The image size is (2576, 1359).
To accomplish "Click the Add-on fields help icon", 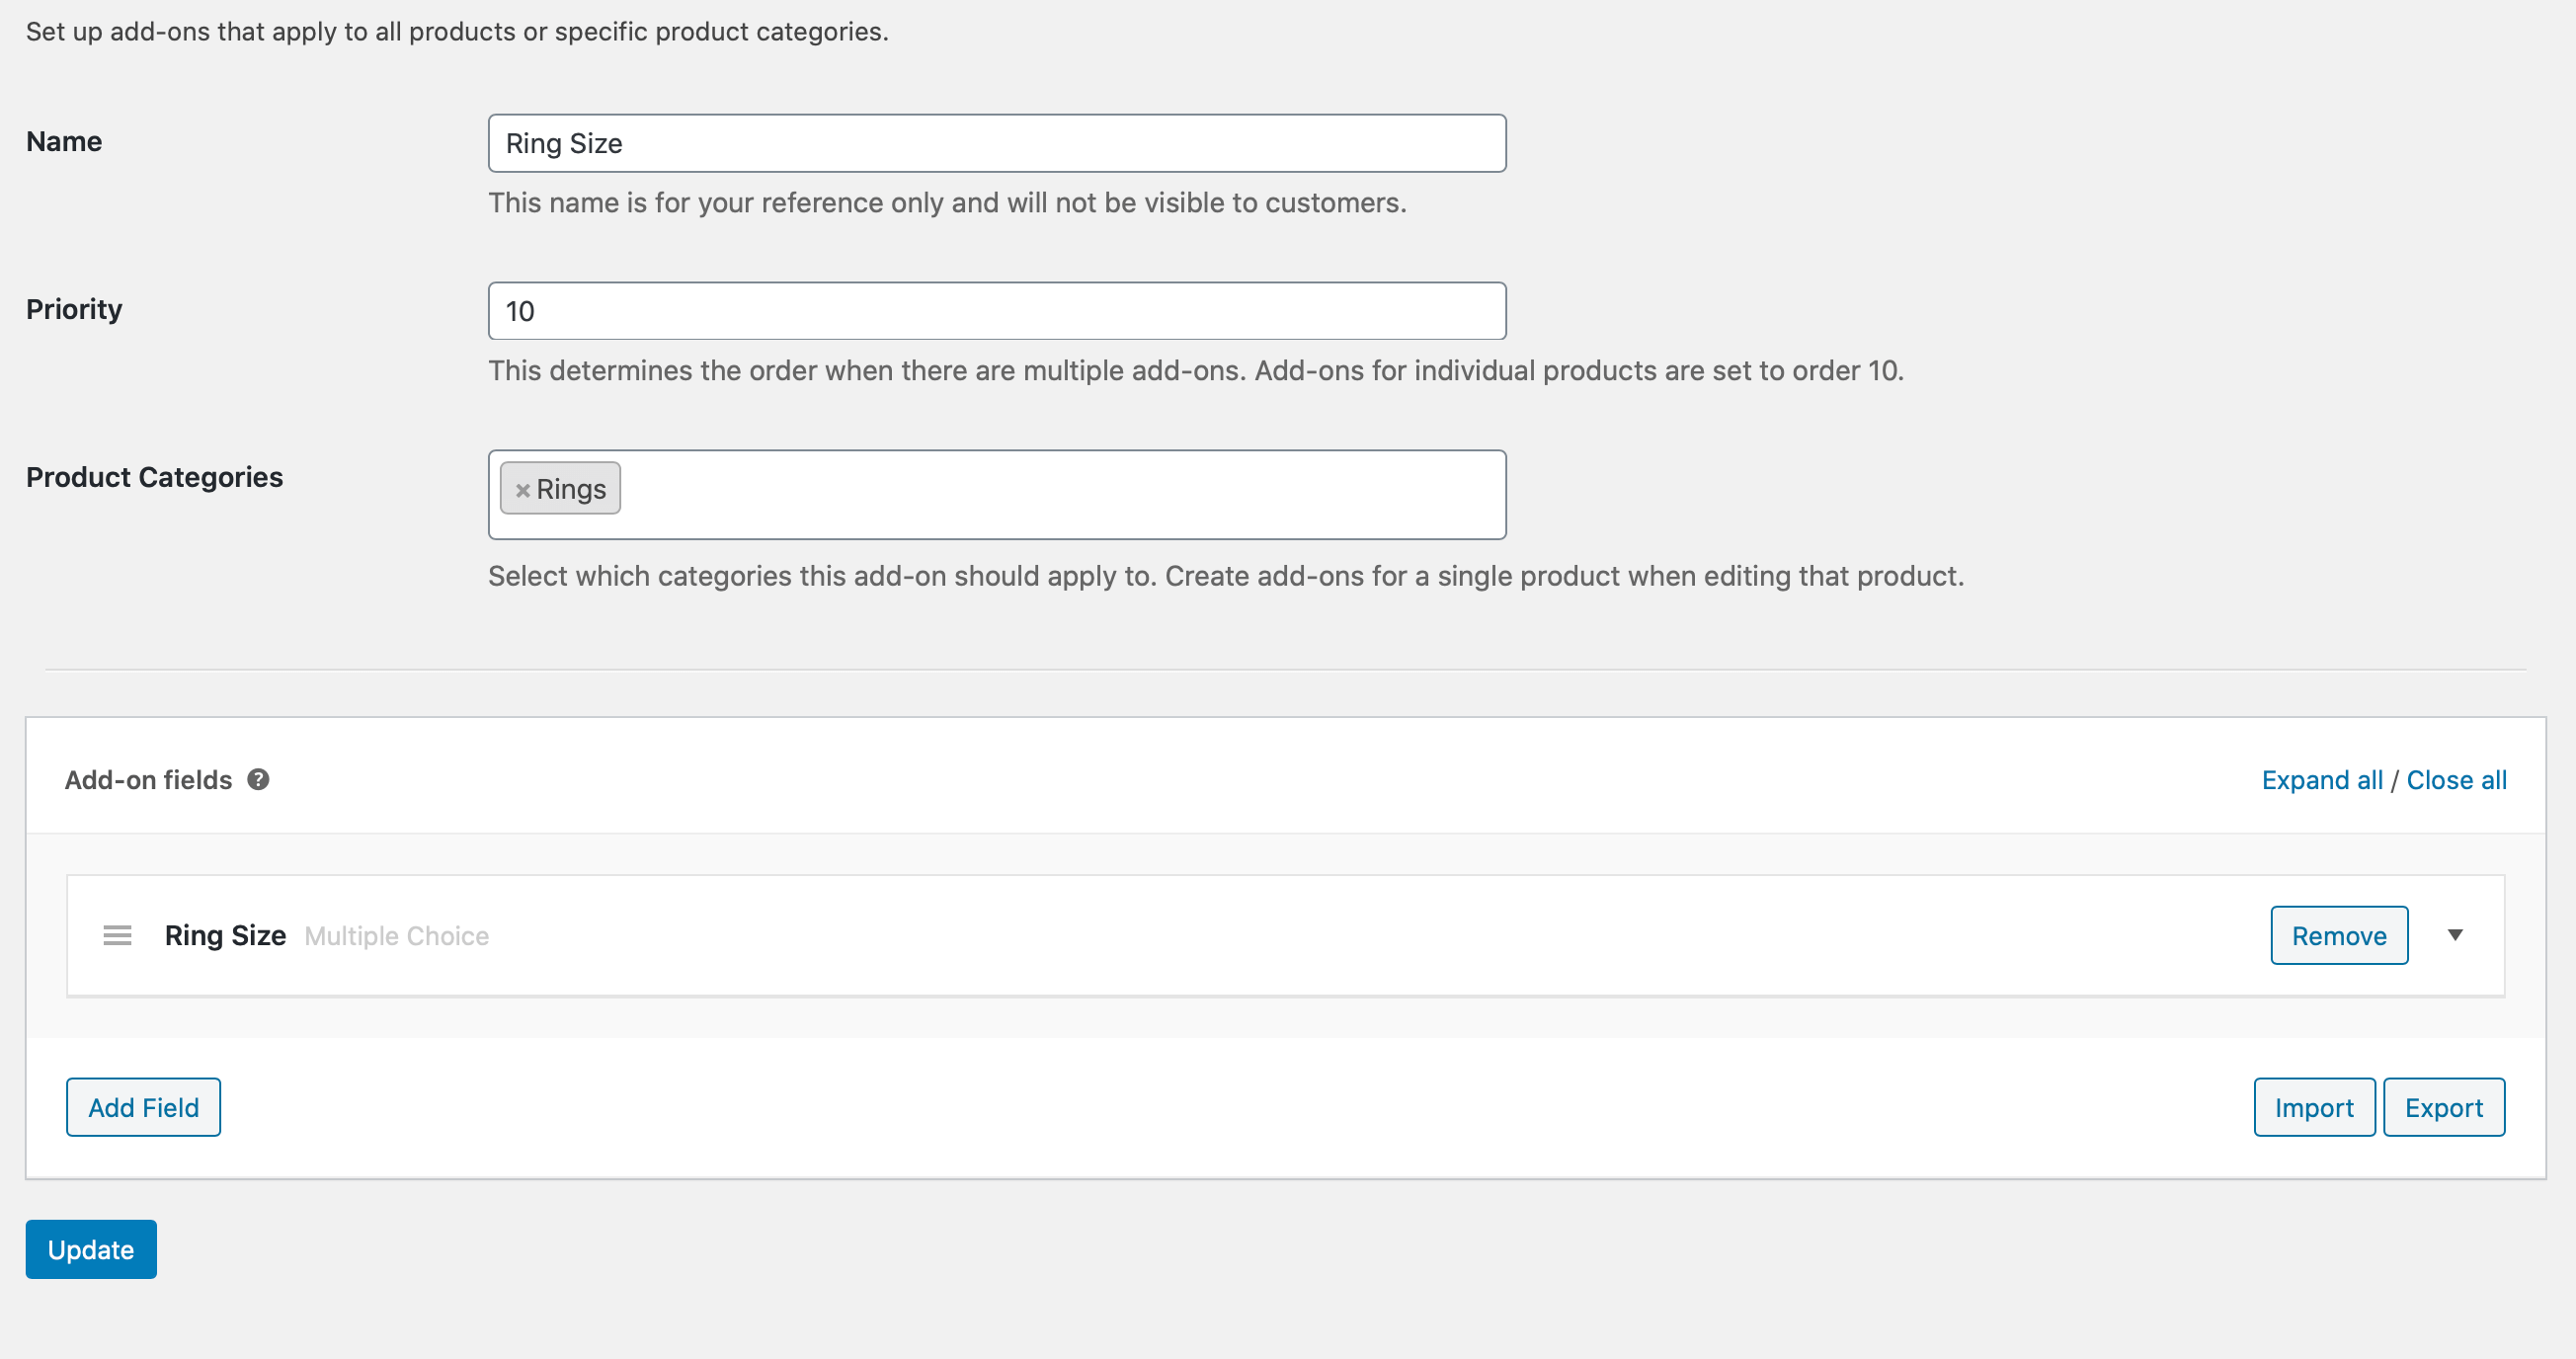I will tap(258, 780).
